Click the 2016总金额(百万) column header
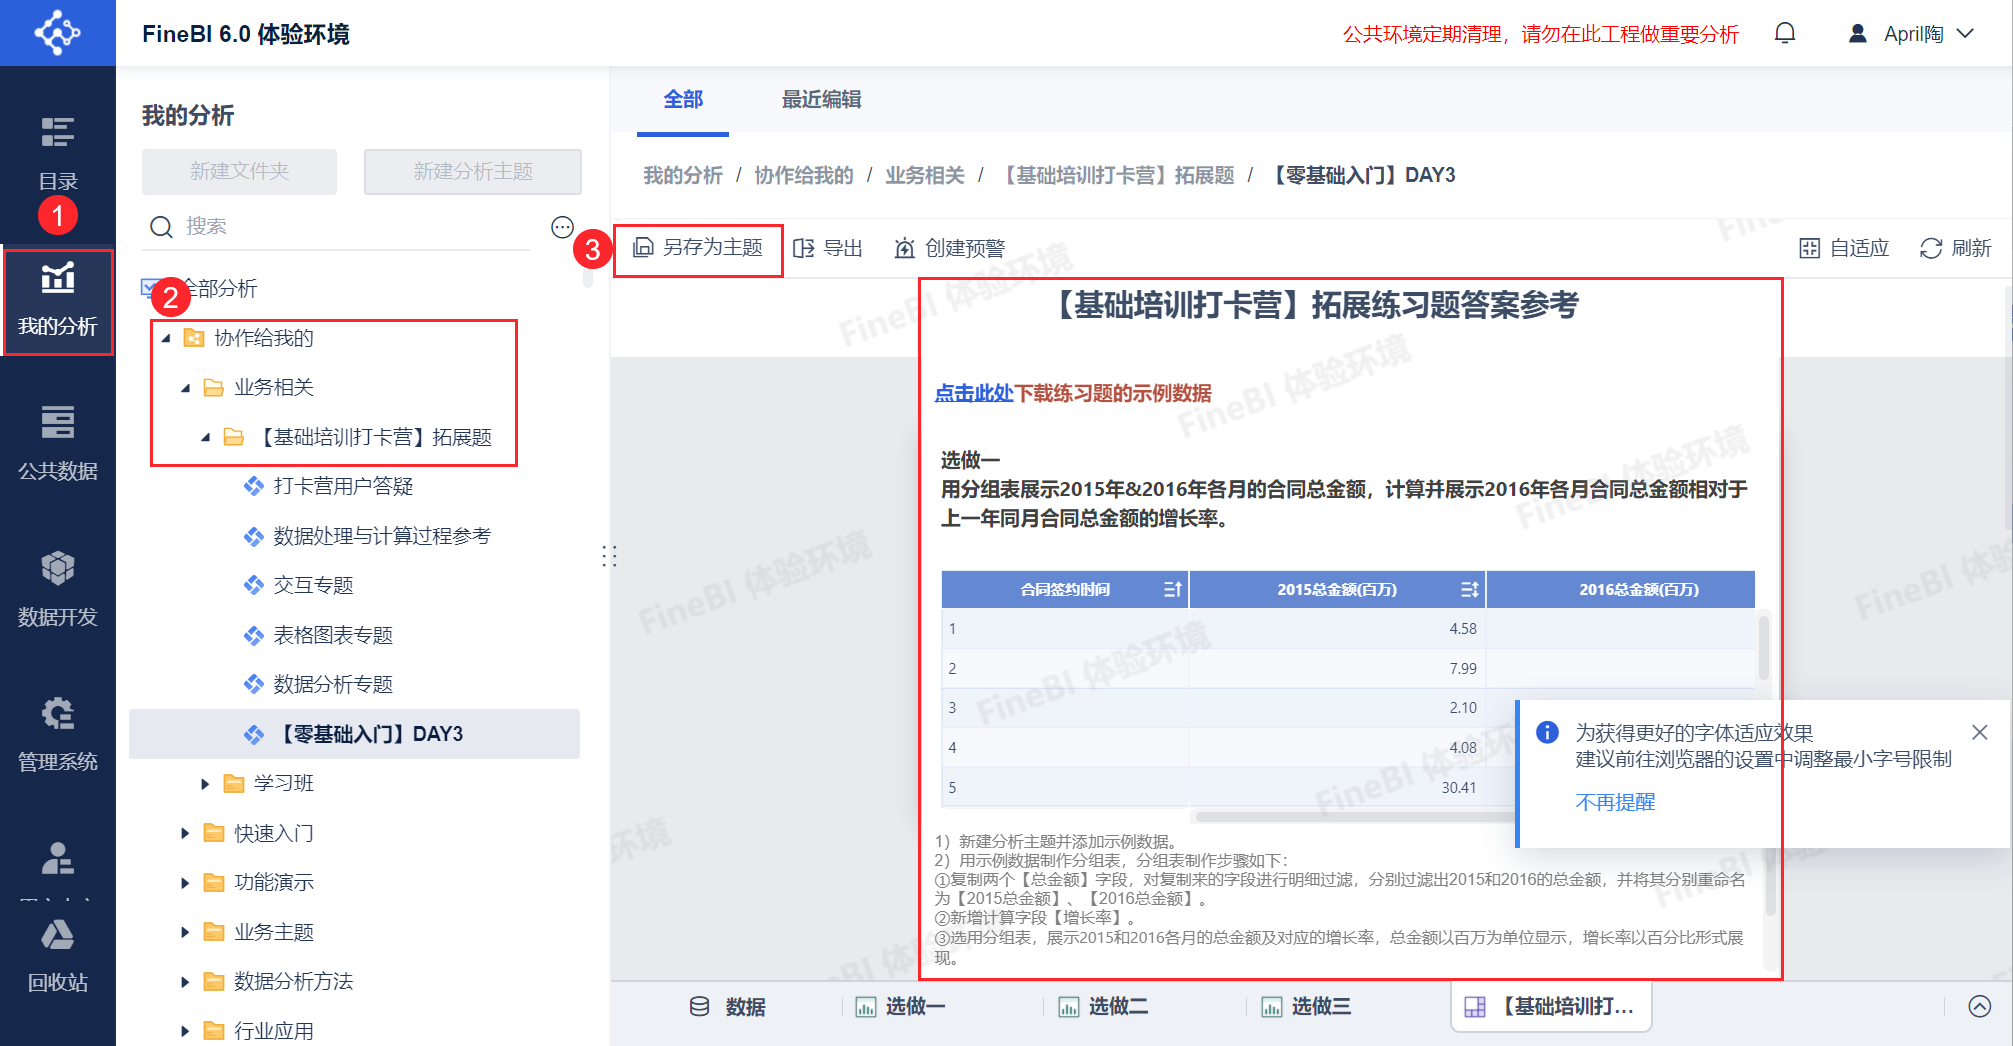 [1620, 590]
